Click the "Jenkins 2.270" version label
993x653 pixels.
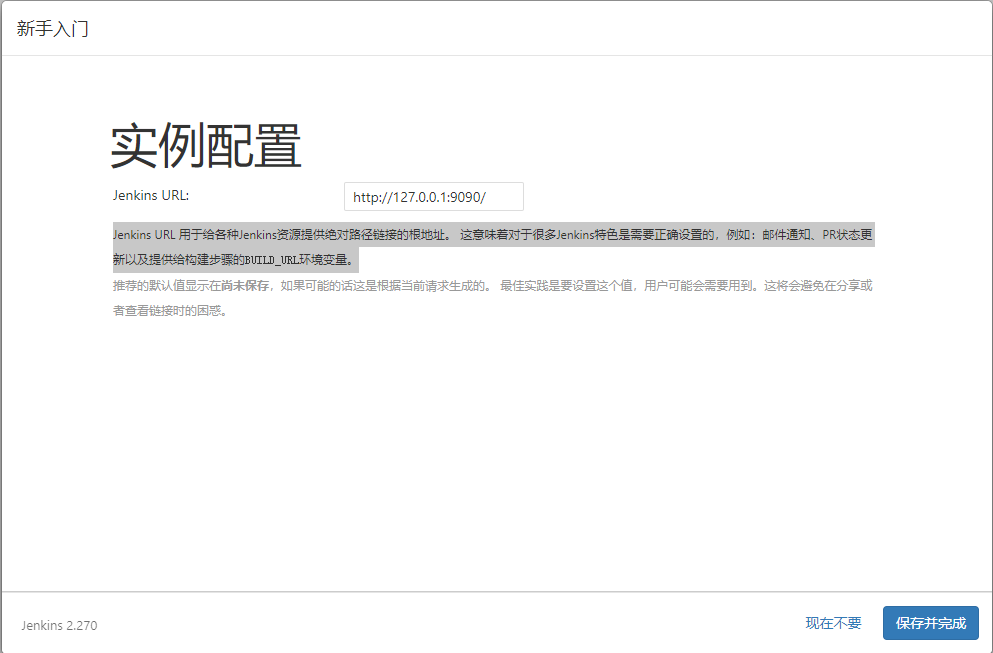[x=57, y=625]
